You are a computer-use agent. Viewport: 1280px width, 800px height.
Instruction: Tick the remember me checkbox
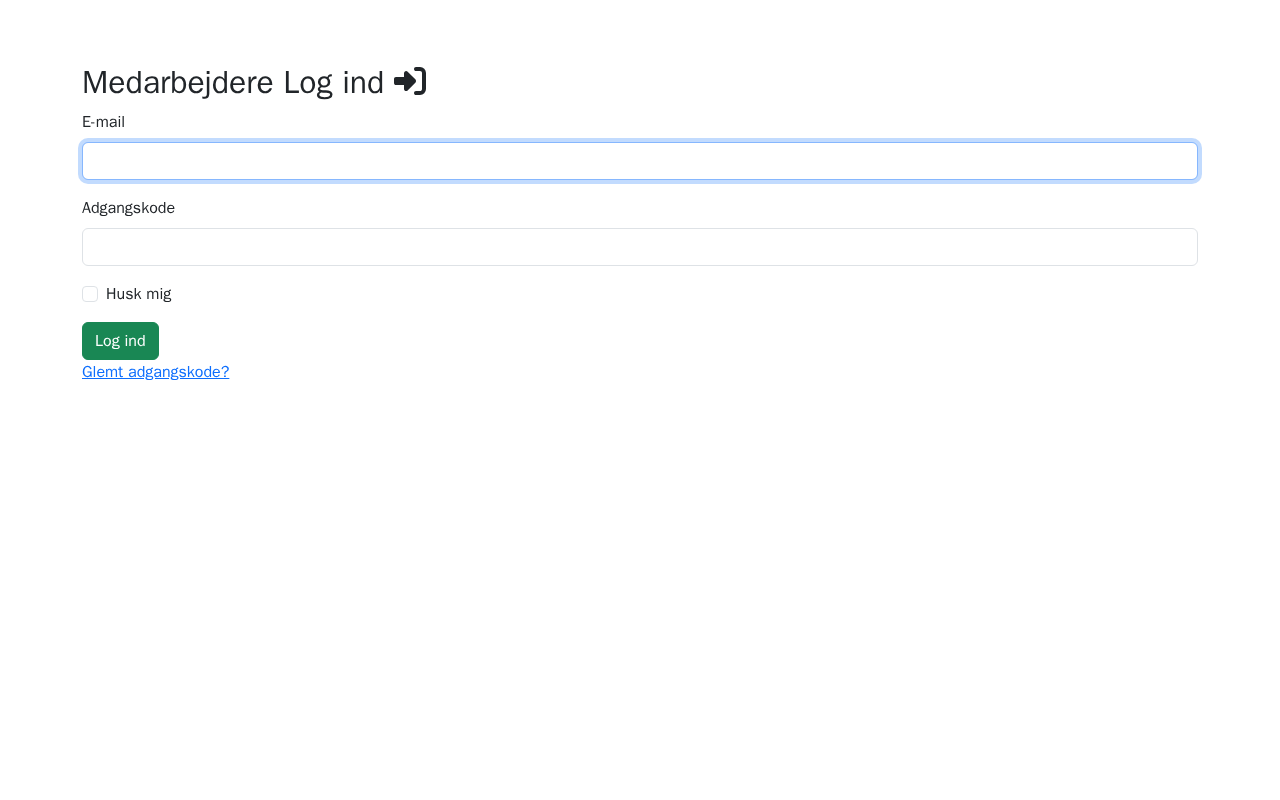pos(90,294)
